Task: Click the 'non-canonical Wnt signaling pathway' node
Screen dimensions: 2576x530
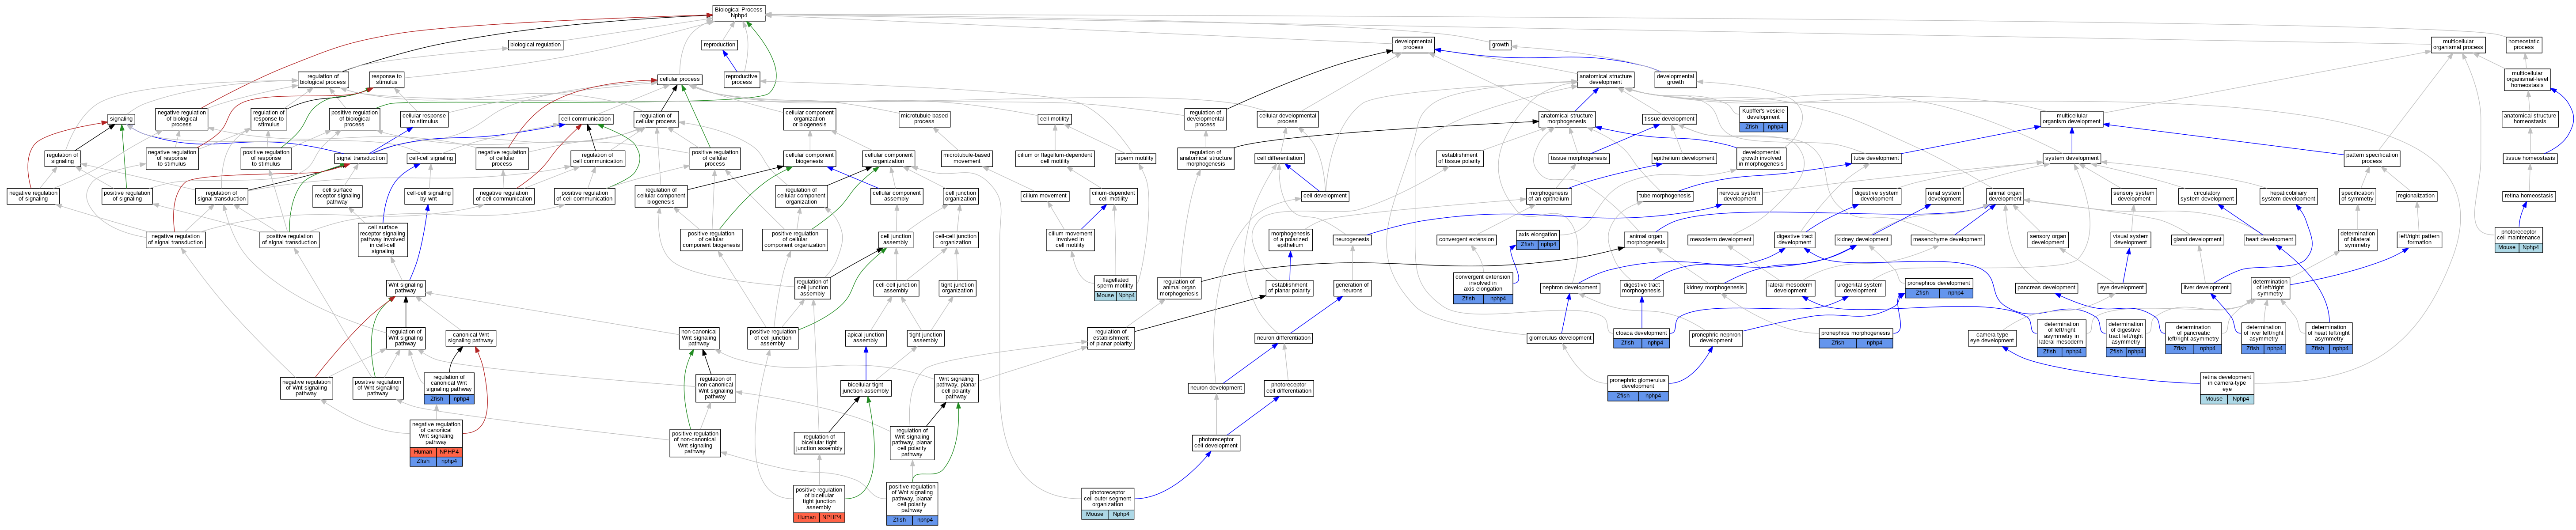Action: coord(698,338)
